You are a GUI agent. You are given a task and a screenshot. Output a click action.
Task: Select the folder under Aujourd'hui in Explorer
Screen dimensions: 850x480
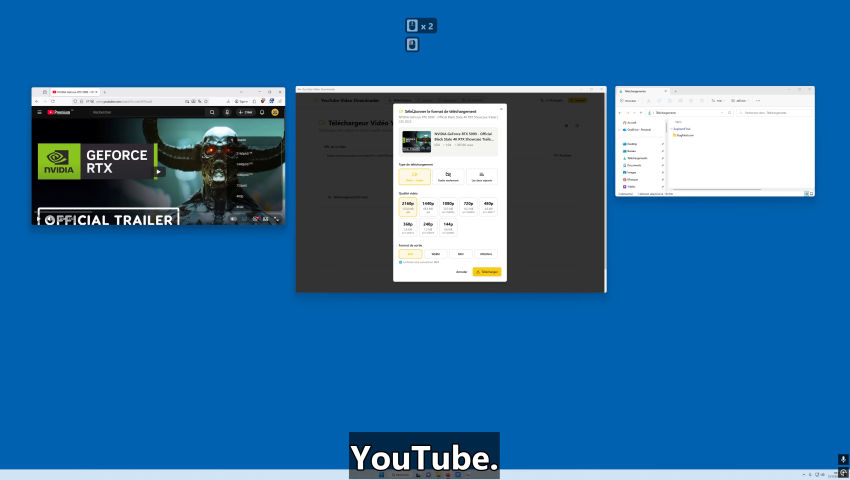click(684, 135)
